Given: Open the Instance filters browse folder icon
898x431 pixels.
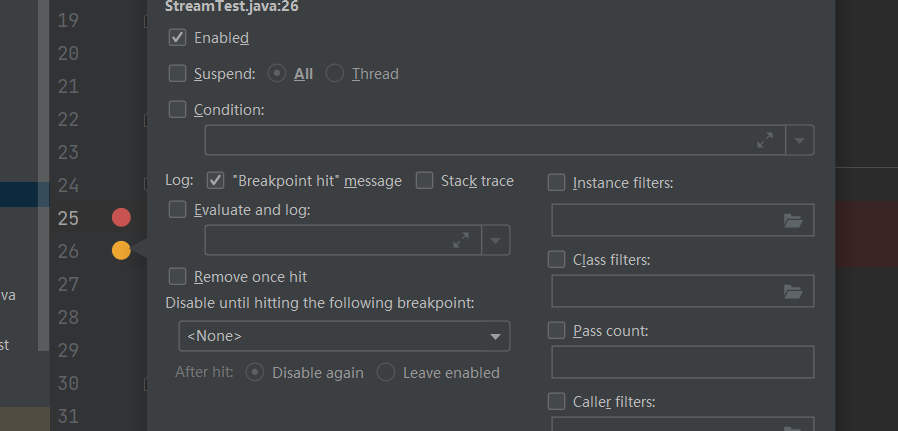Looking at the screenshot, I should [793, 221].
